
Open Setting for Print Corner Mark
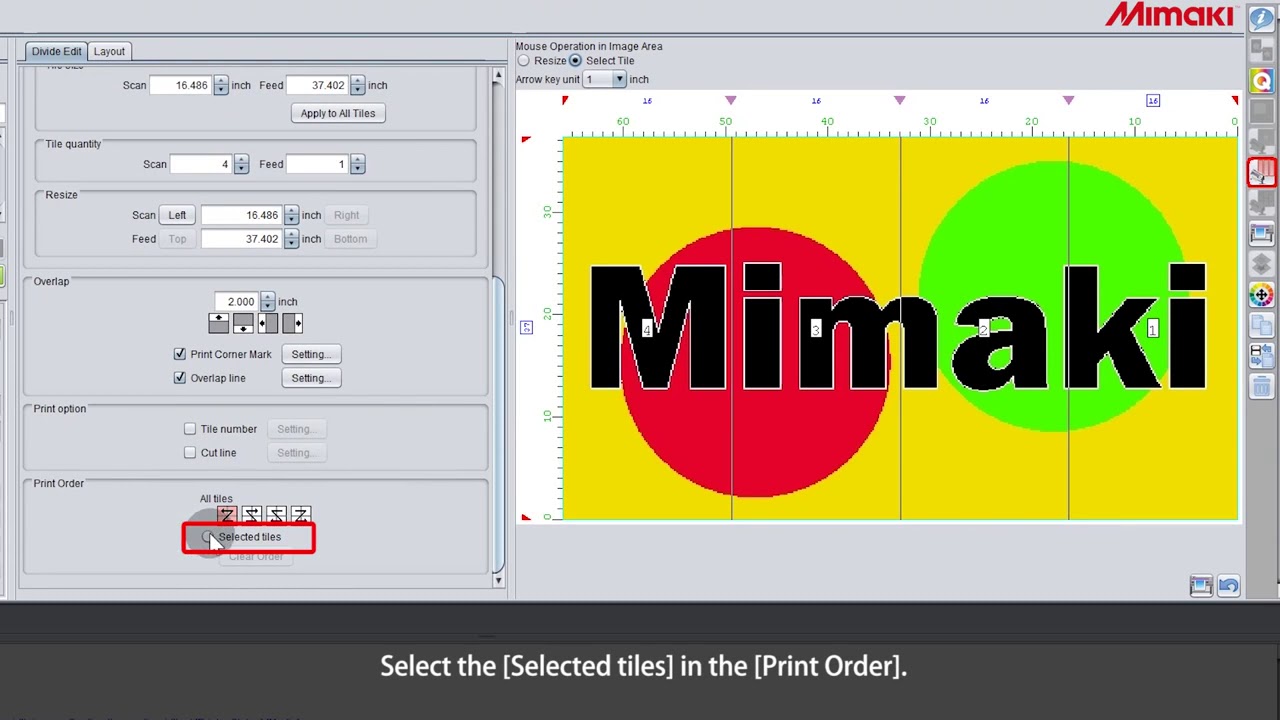311,354
